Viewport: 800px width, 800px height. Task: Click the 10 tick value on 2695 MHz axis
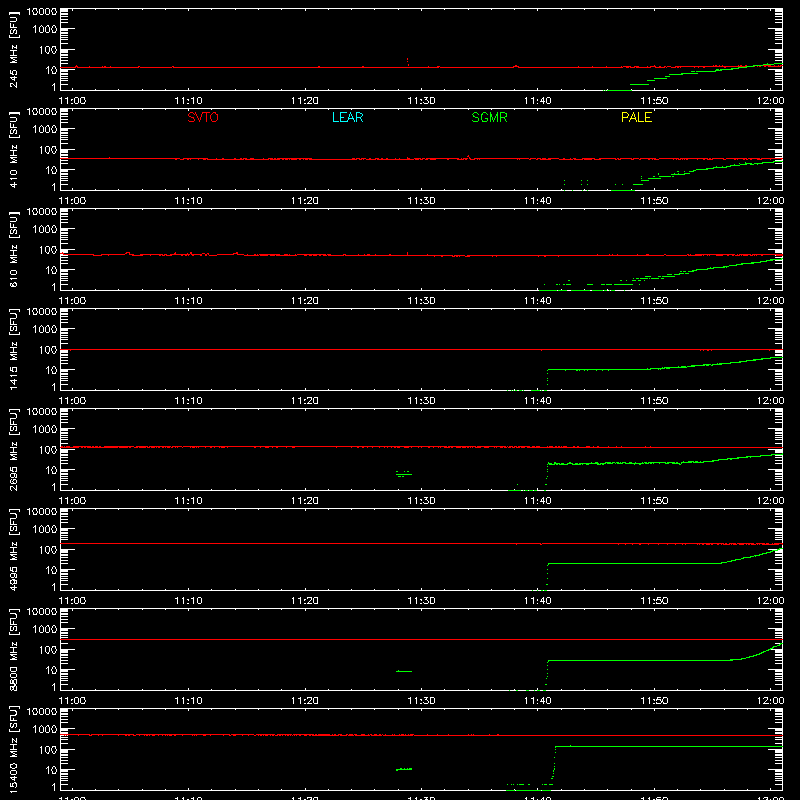[51, 470]
